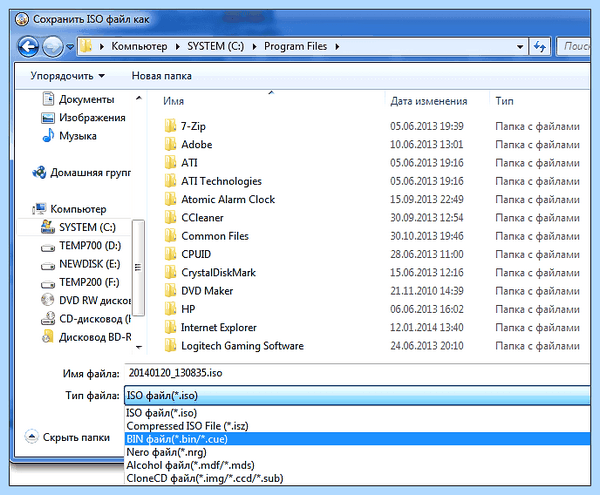Choose BIN файл(*.bin/*.cue) option
The width and height of the screenshot is (600, 495).
tap(357, 439)
